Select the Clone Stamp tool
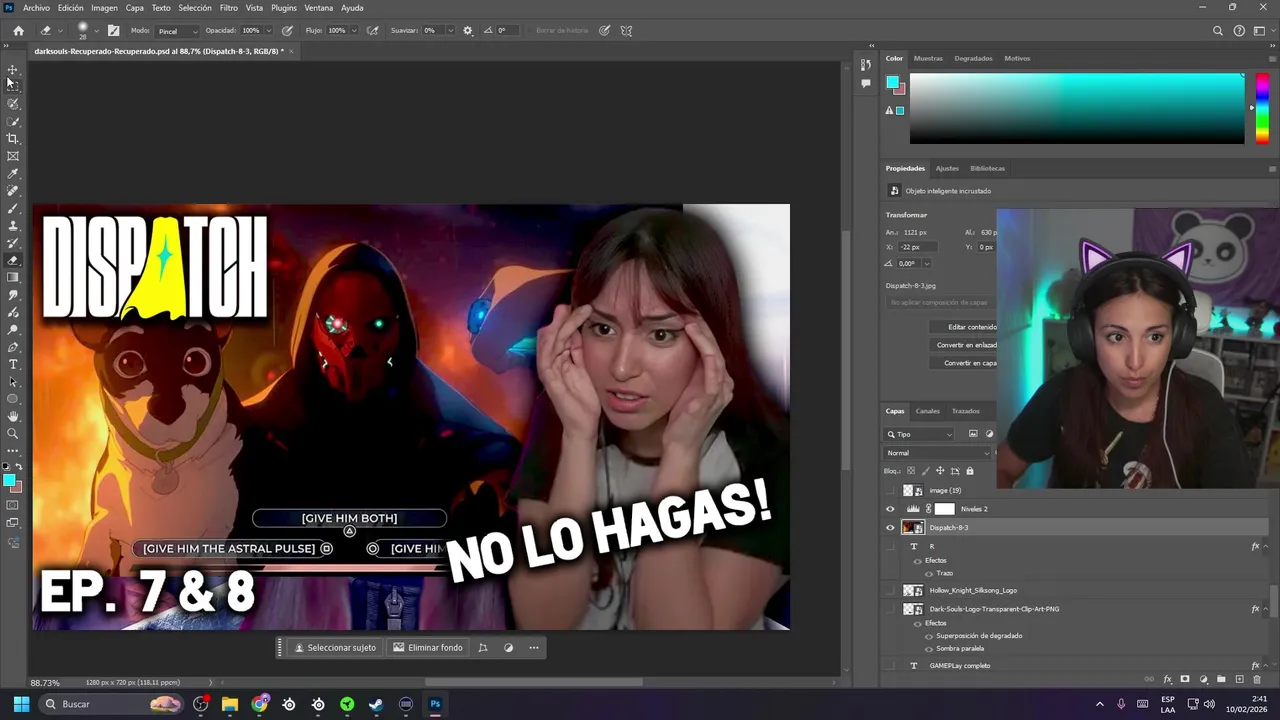Viewport: 1280px width, 720px height. click(13, 225)
